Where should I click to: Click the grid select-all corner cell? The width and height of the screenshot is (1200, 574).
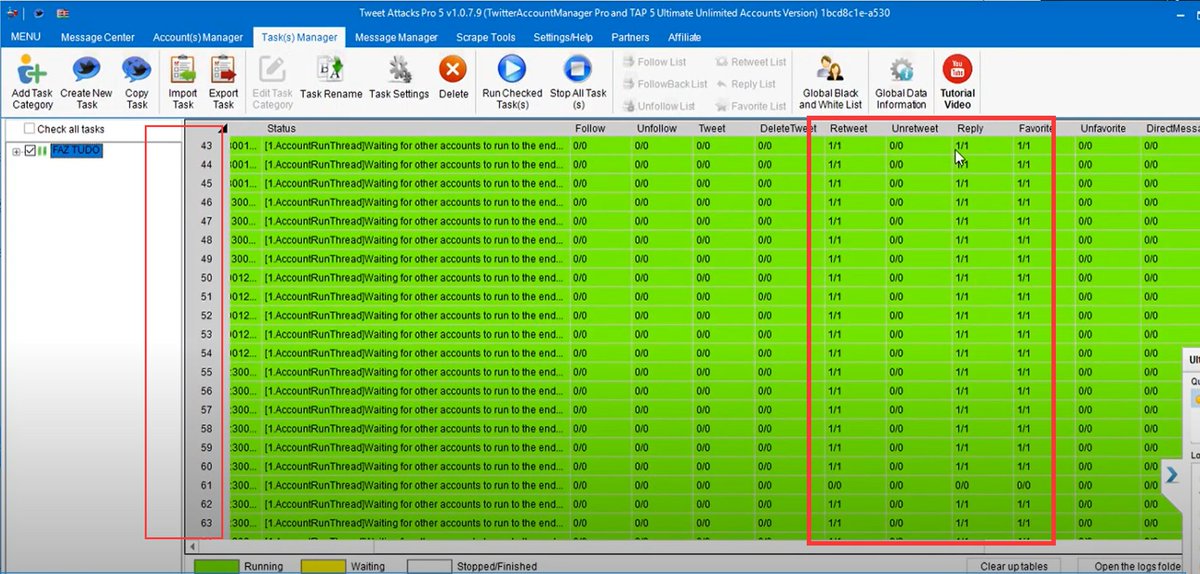tap(207, 128)
